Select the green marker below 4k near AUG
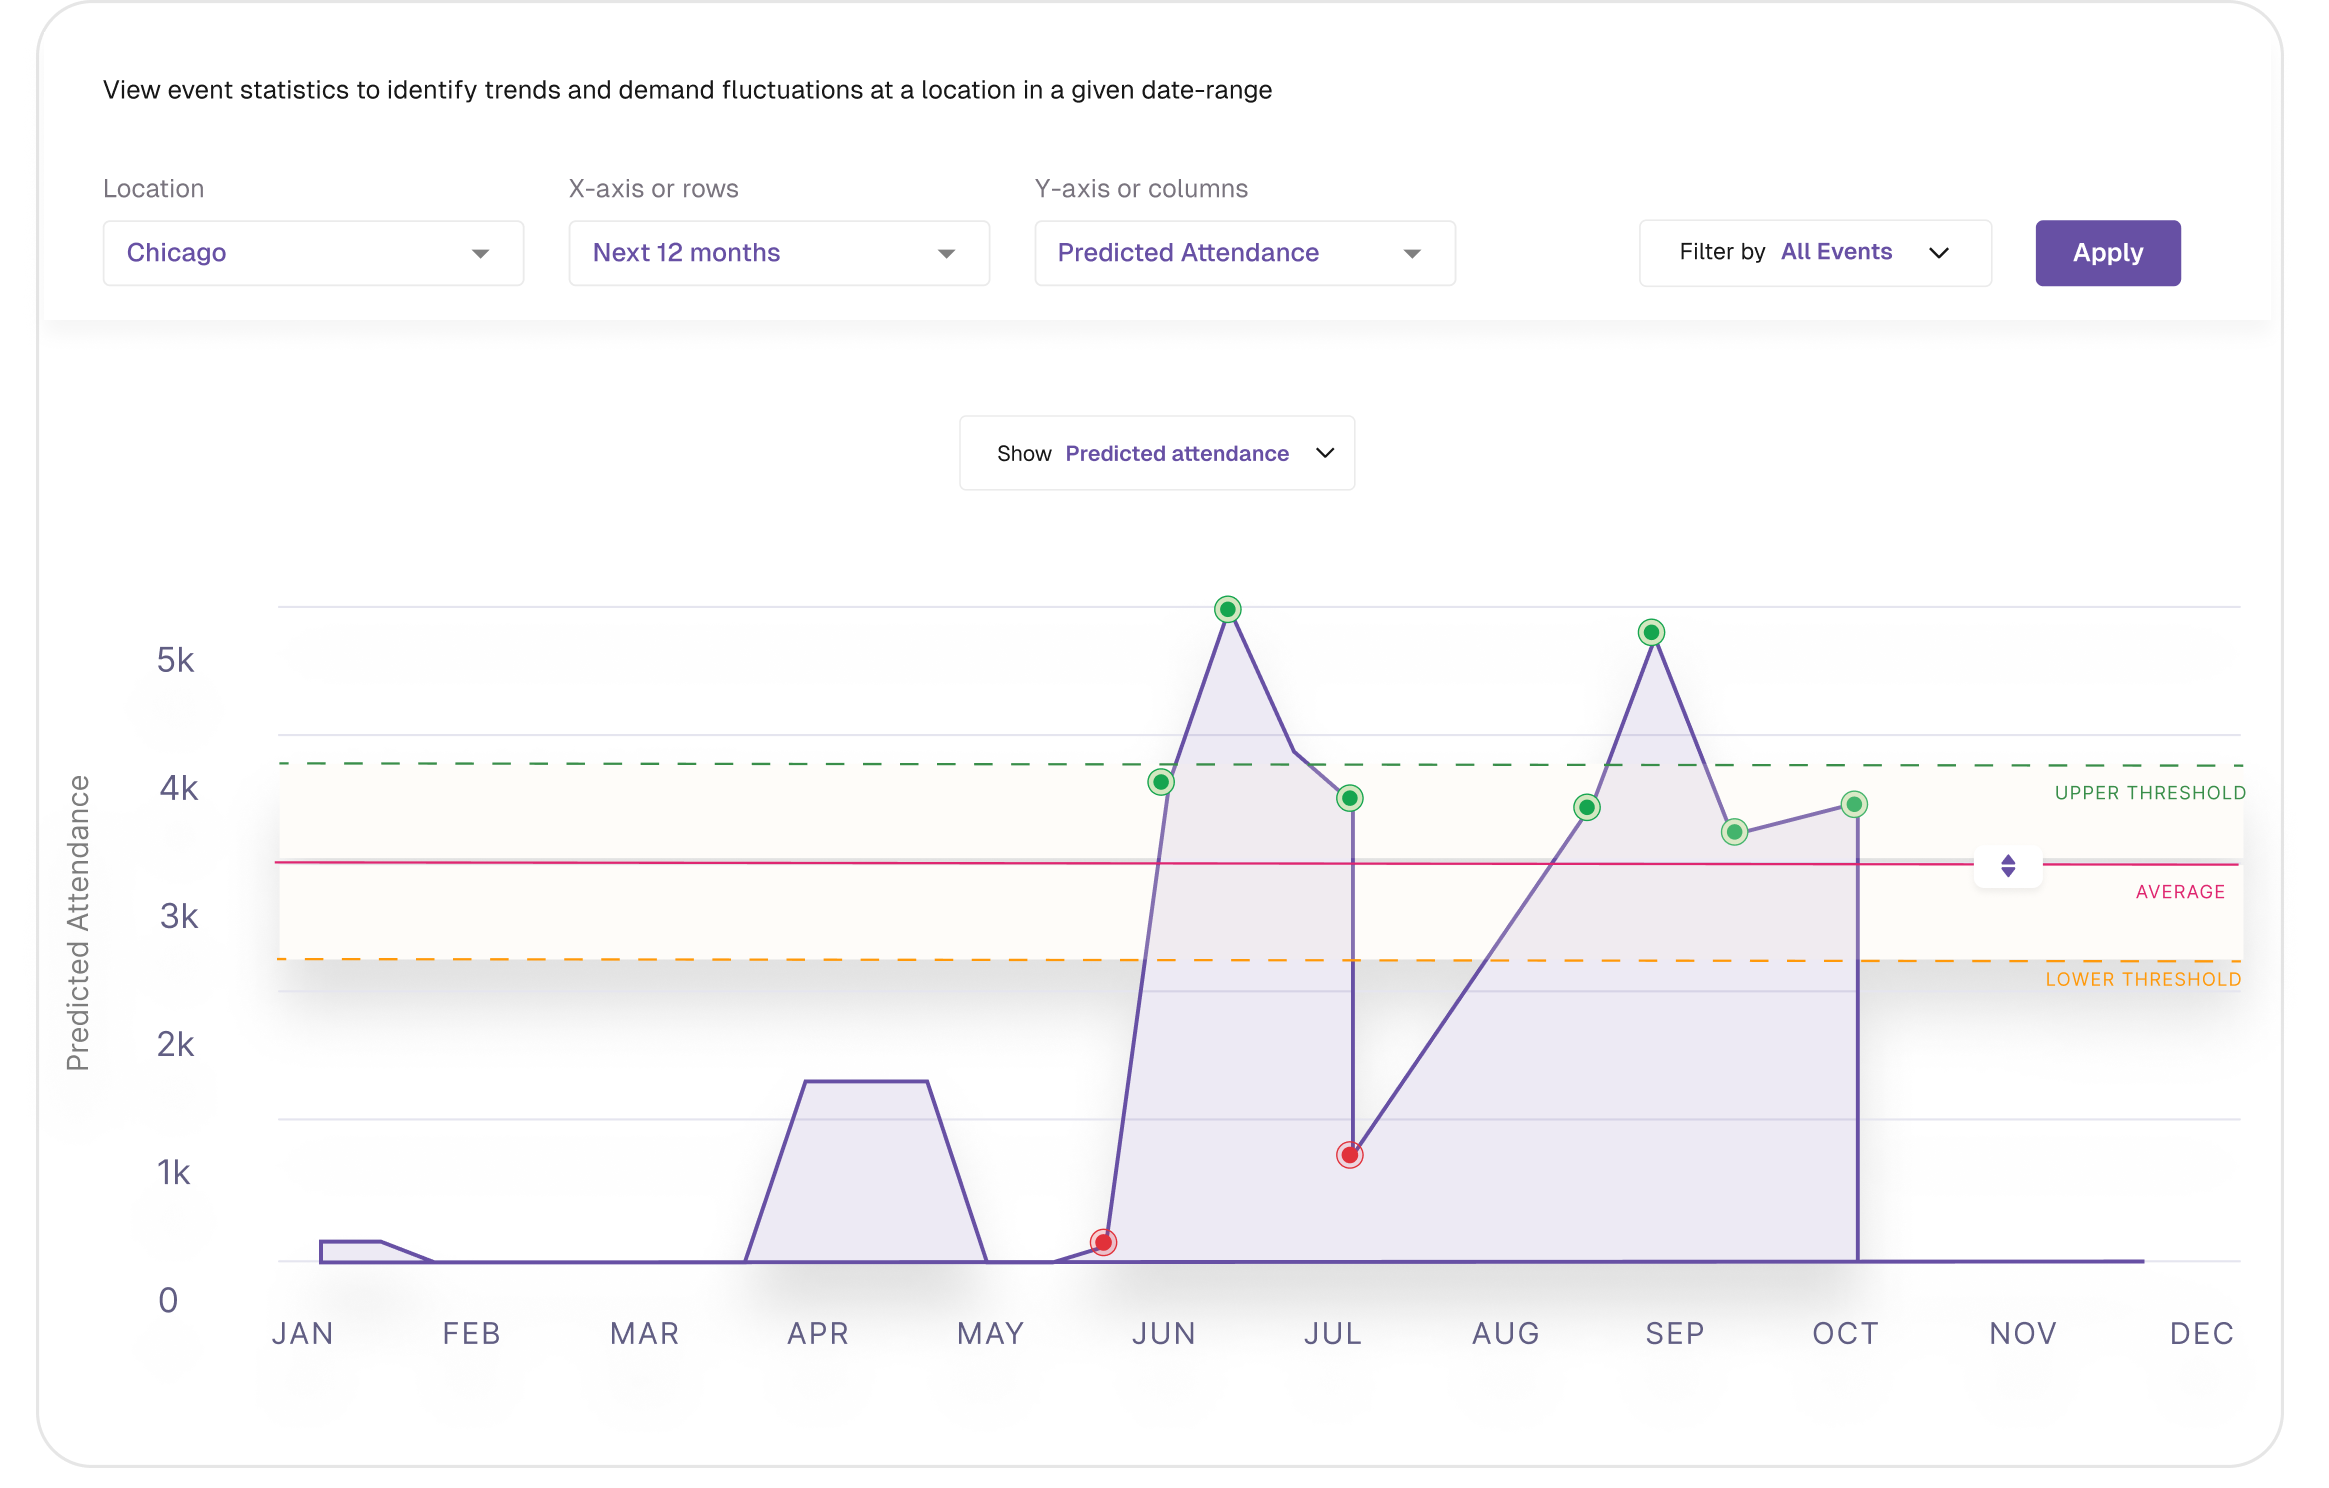The width and height of the screenshot is (2329, 1488). click(1586, 807)
